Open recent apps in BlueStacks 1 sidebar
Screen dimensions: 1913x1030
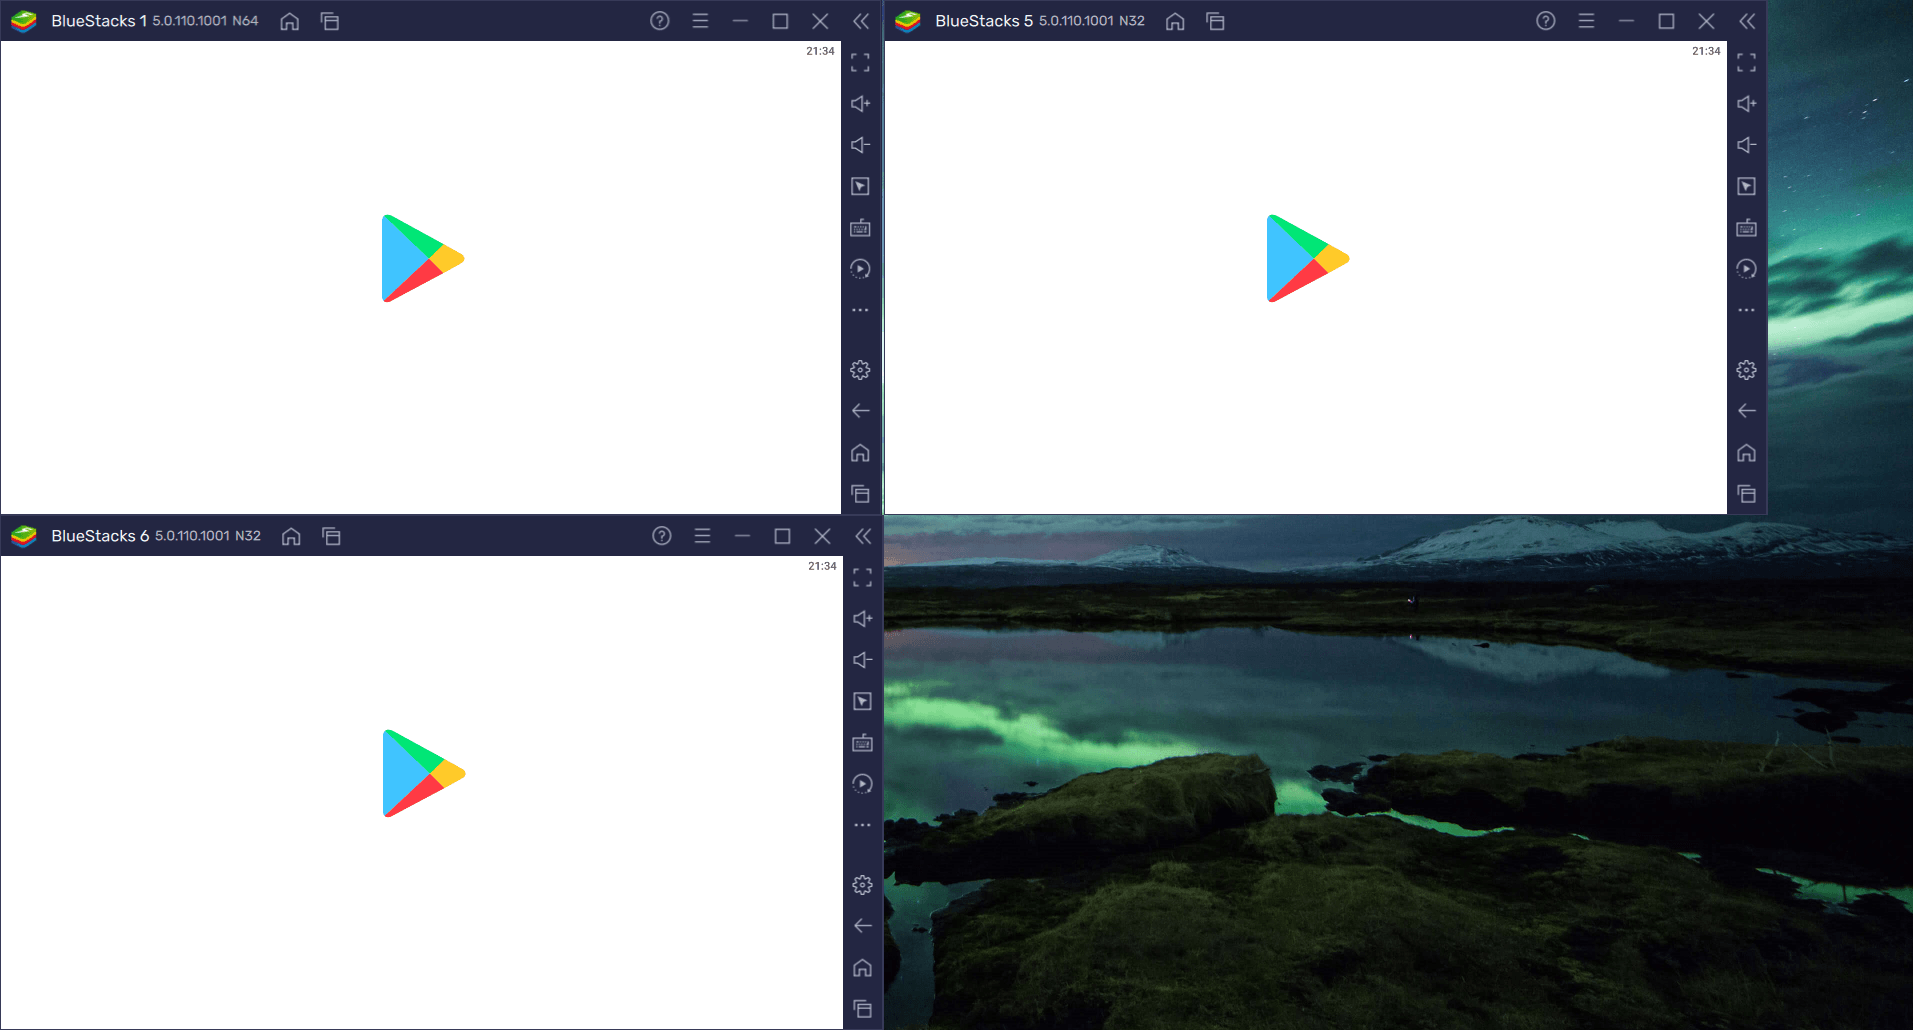(860, 494)
